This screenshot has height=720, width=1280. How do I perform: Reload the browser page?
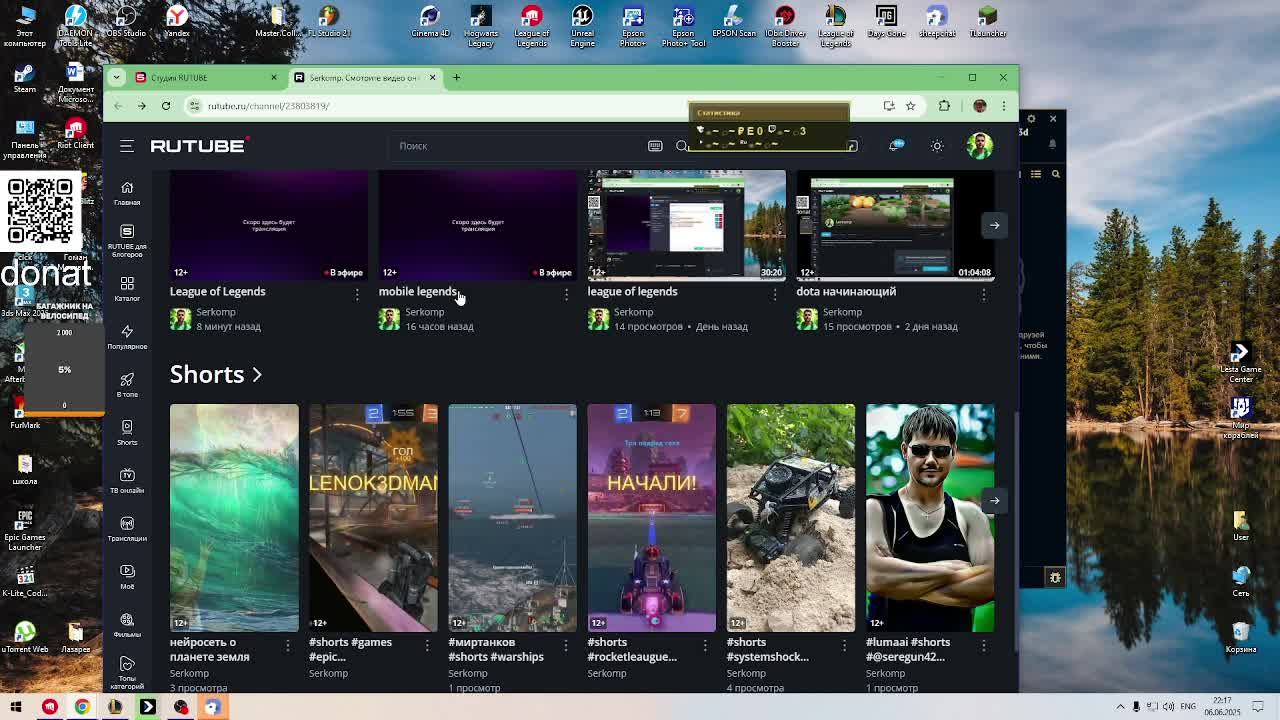(x=166, y=106)
